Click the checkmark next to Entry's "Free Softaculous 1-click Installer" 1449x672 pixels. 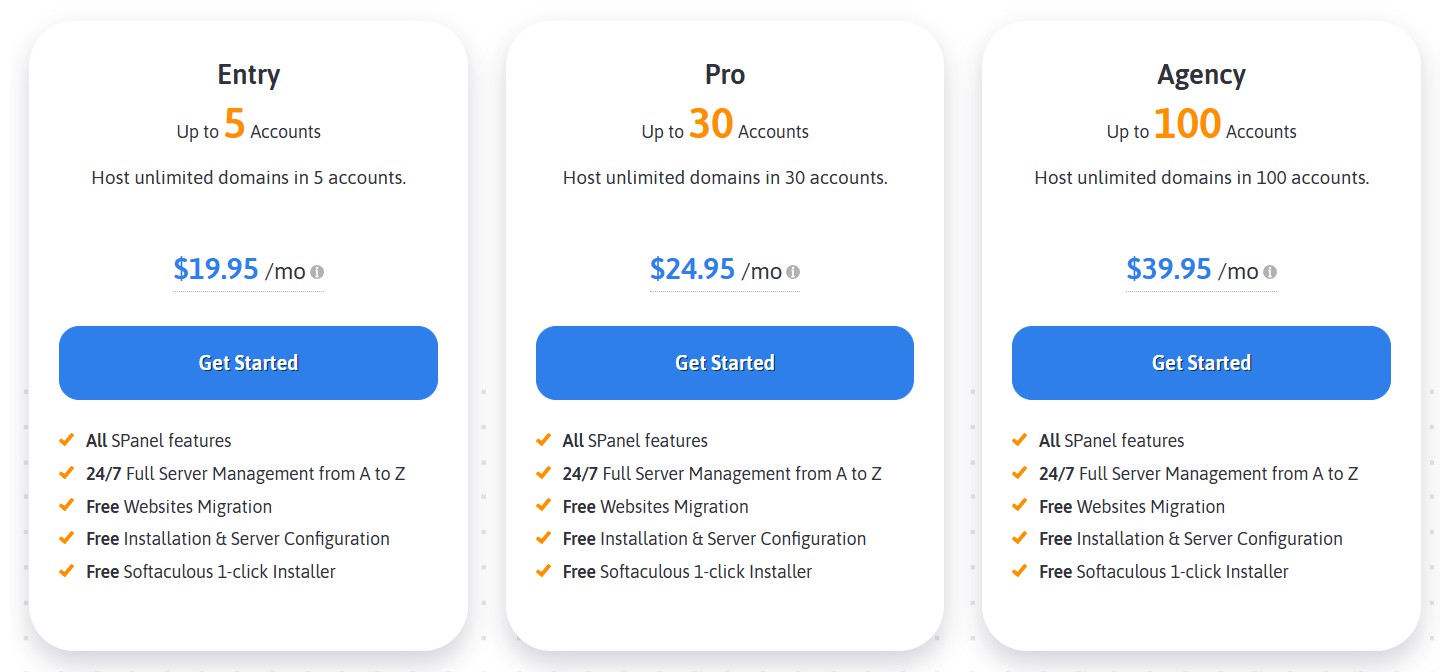(x=68, y=571)
